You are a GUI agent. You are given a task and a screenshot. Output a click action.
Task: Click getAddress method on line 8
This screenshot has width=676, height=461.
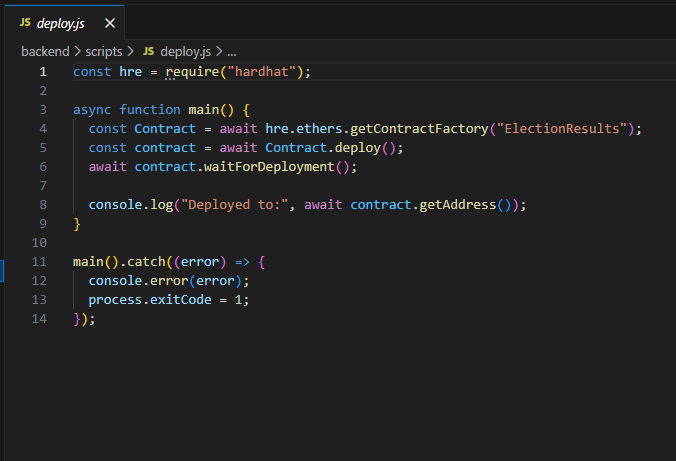coord(458,205)
